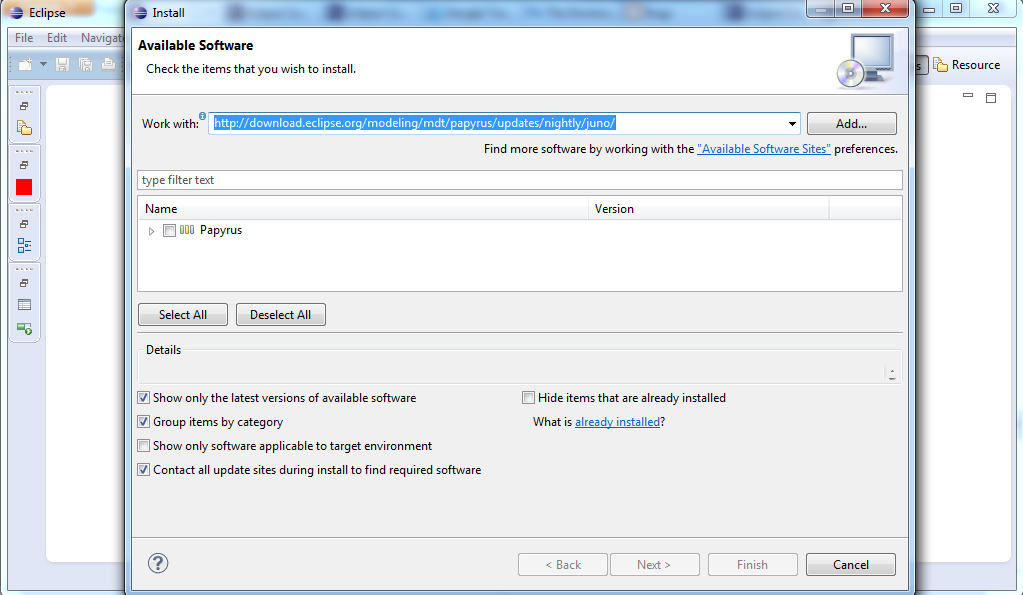
Task: Open the Available Software Sites link
Action: 764,149
